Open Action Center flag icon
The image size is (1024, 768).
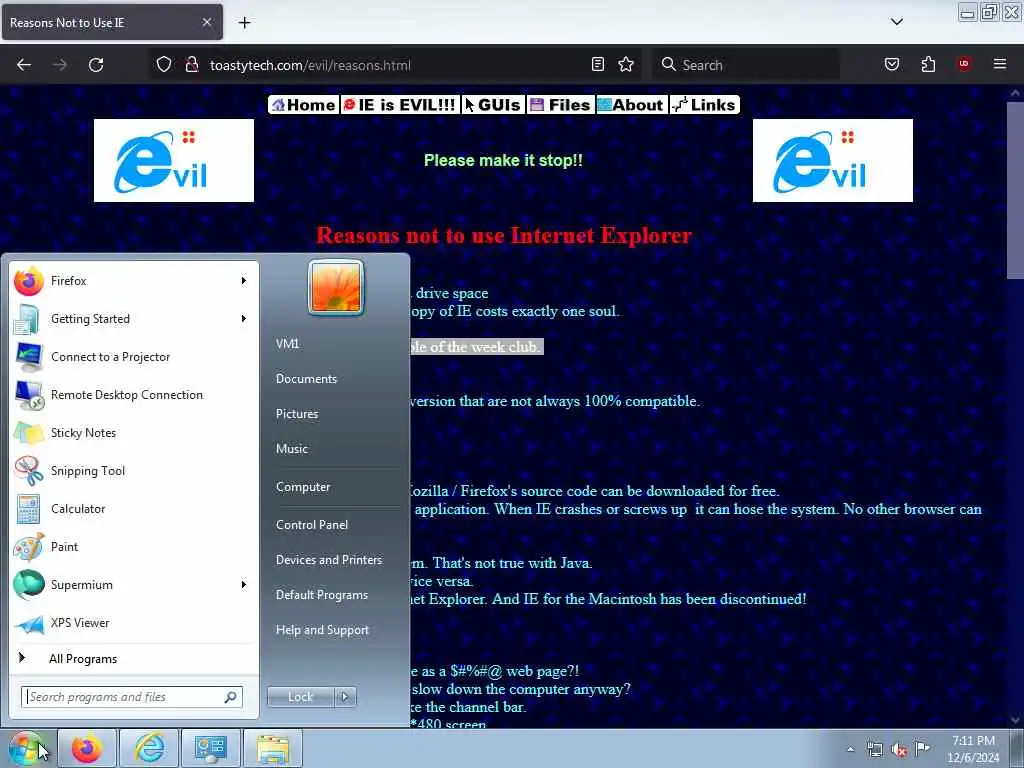click(x=922, y=748)
